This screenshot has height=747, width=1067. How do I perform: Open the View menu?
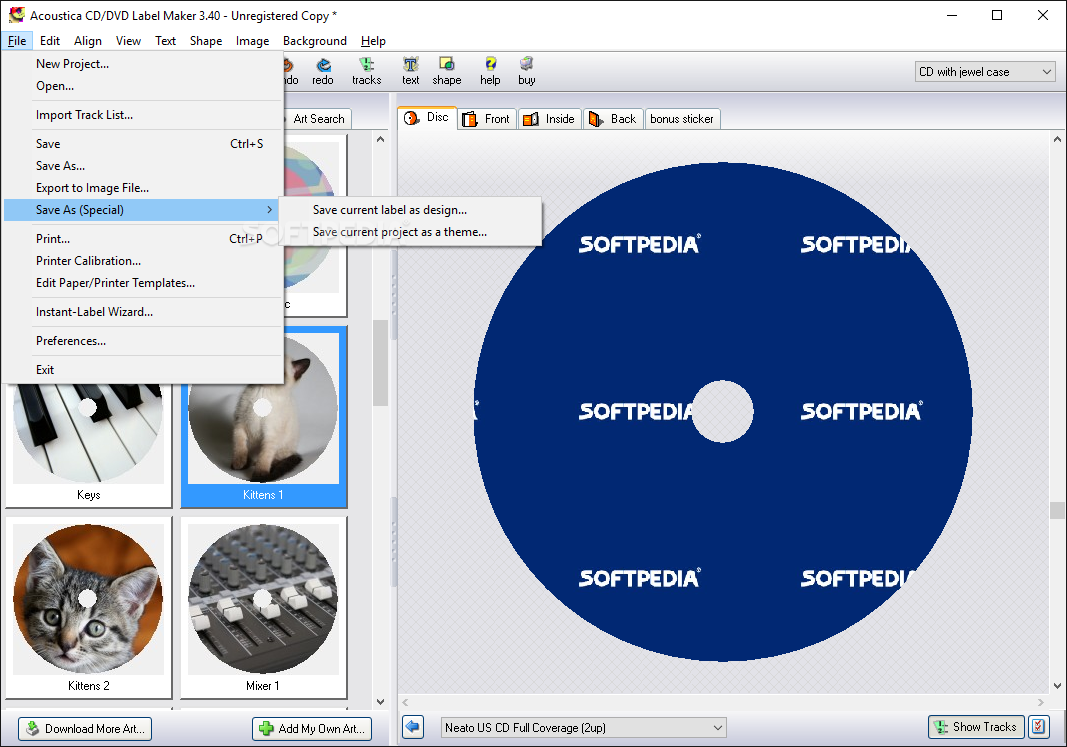point(128,41)
